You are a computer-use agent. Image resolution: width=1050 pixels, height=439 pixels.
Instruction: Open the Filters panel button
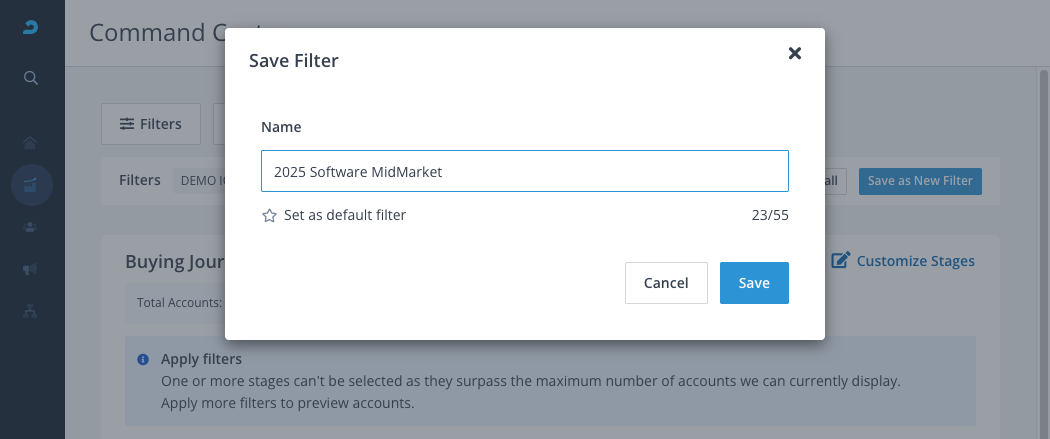(x=151, y=124)
